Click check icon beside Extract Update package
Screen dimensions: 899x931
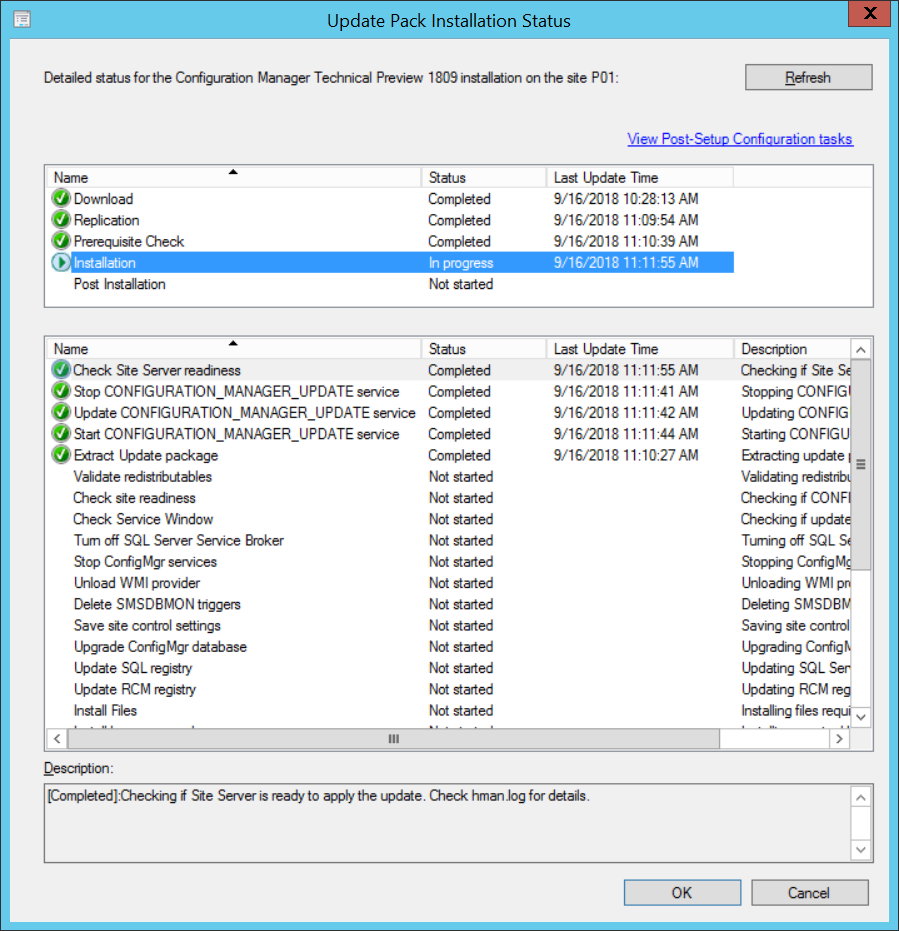pyautogui.click(x=61, y=455)
